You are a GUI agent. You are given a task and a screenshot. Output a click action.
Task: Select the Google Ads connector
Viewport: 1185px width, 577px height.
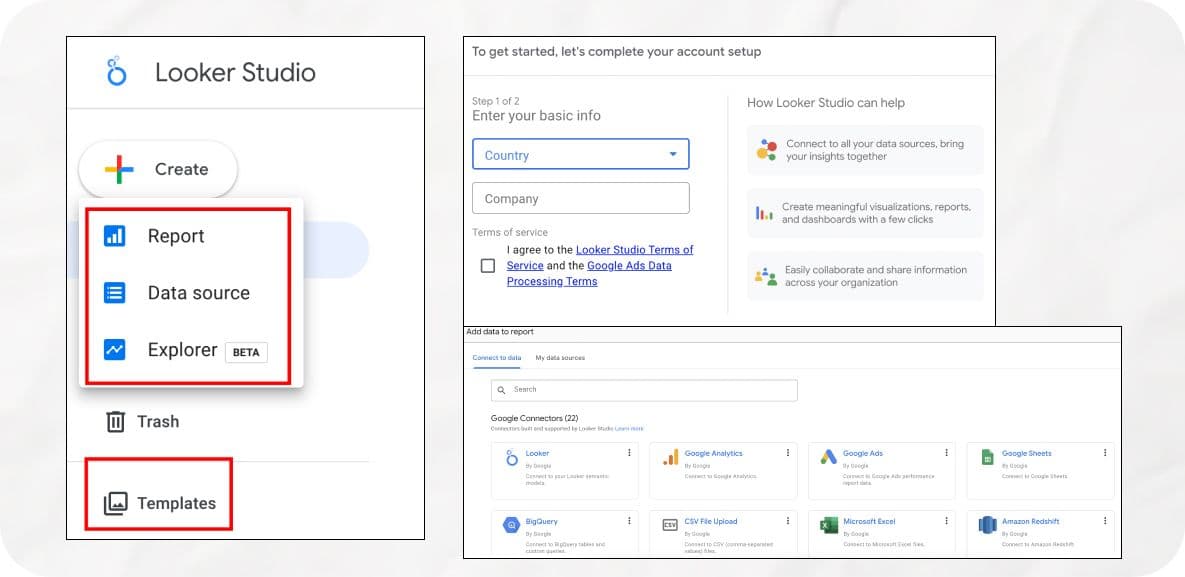[x=882, y=471]
